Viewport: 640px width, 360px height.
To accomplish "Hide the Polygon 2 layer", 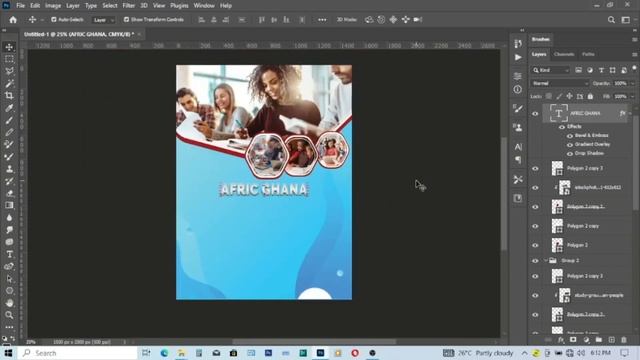I will (x=535, y=245).
